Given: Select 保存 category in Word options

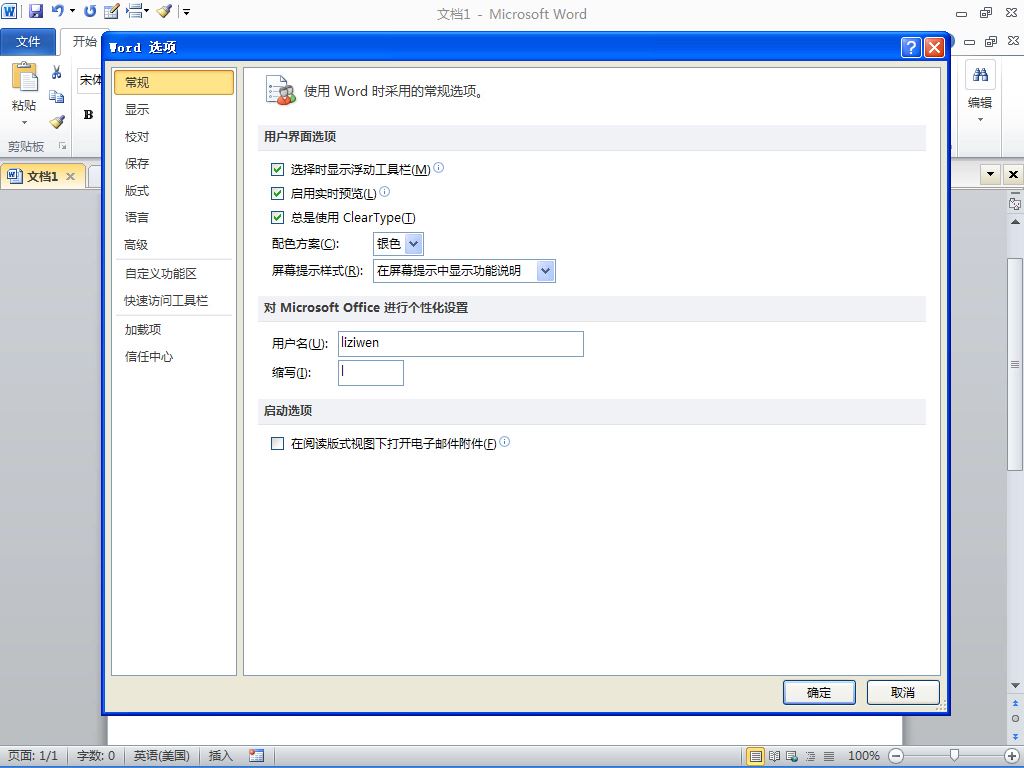Looking at the screenshot, I should 174,164.
